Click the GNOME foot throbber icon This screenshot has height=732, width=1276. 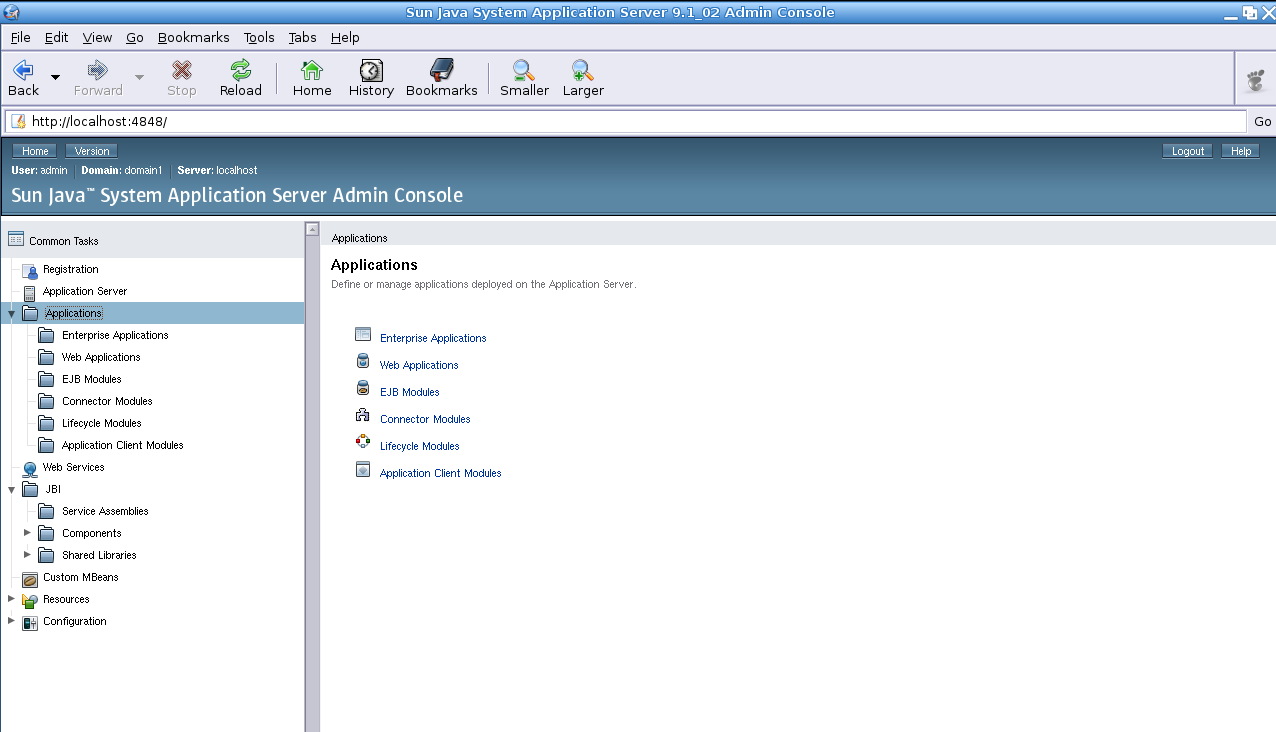point(1256,80)
